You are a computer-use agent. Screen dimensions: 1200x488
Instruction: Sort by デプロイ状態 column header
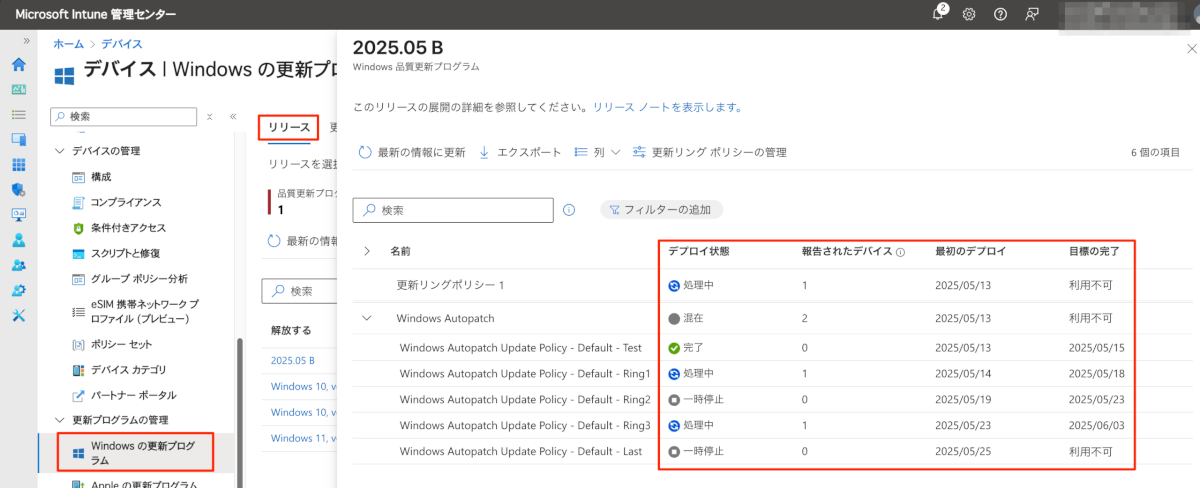(x=698, y=251)
